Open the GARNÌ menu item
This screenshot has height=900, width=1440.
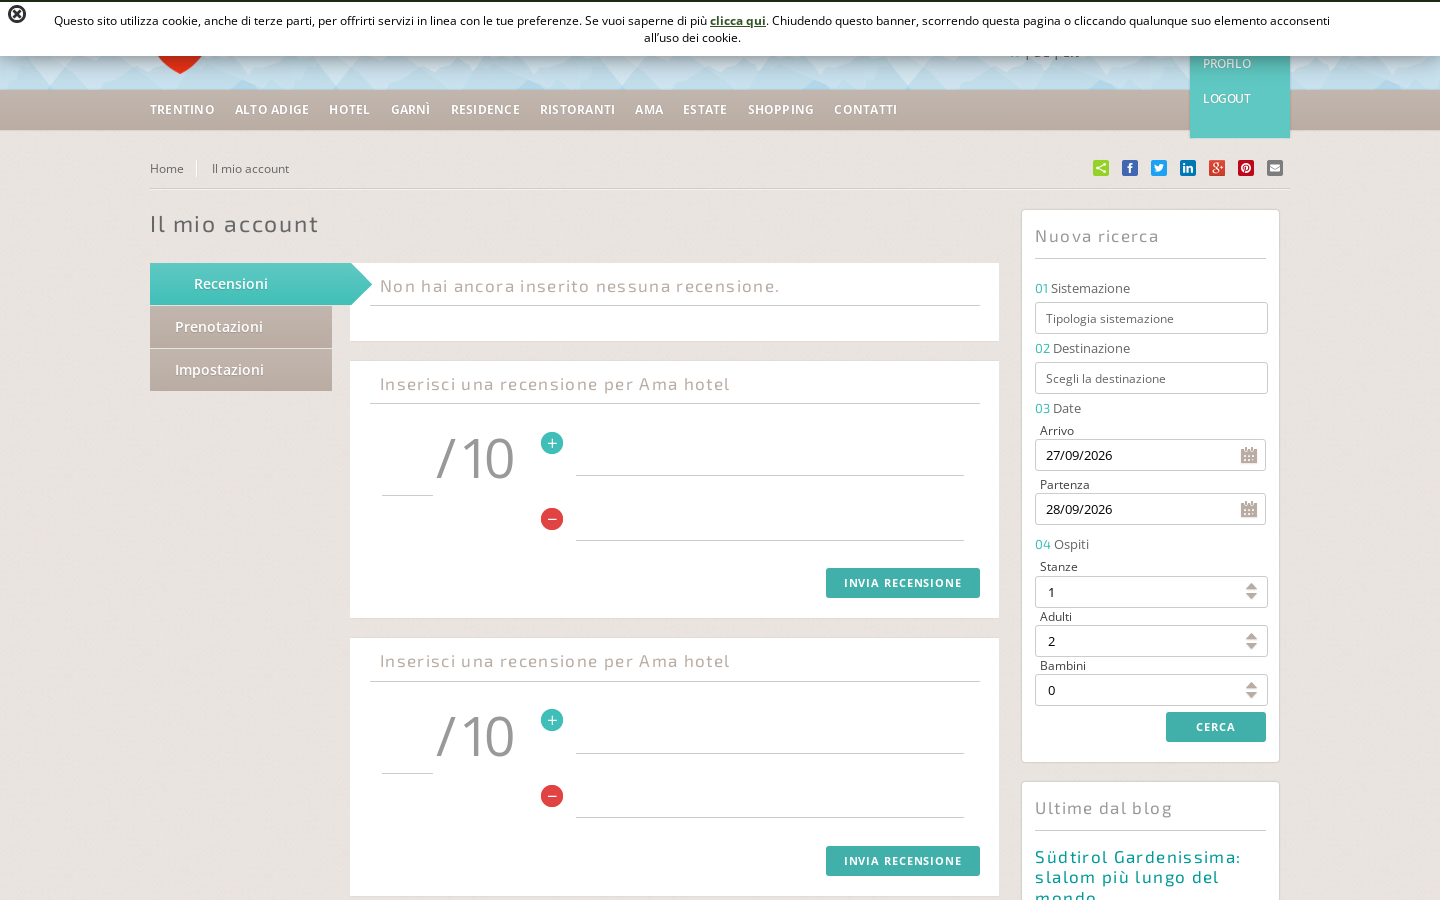[410, 110]
